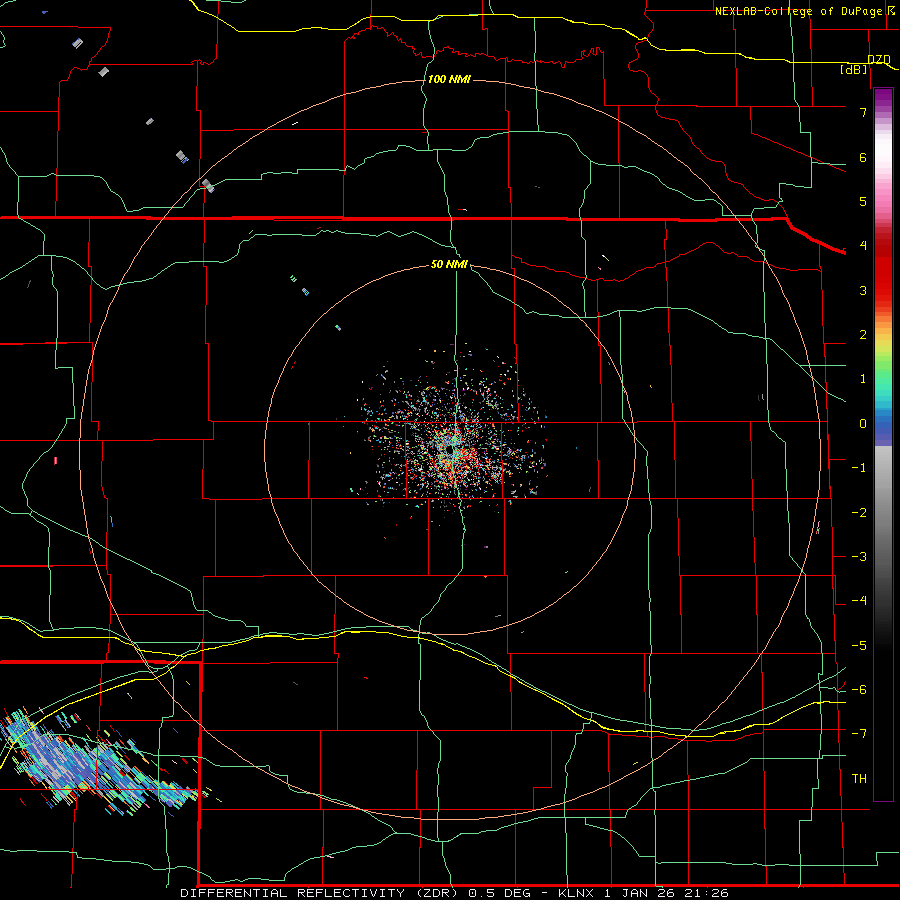Click "KLNX" station ID in bottom caption
900x900 pixels.
coord(576,893)
